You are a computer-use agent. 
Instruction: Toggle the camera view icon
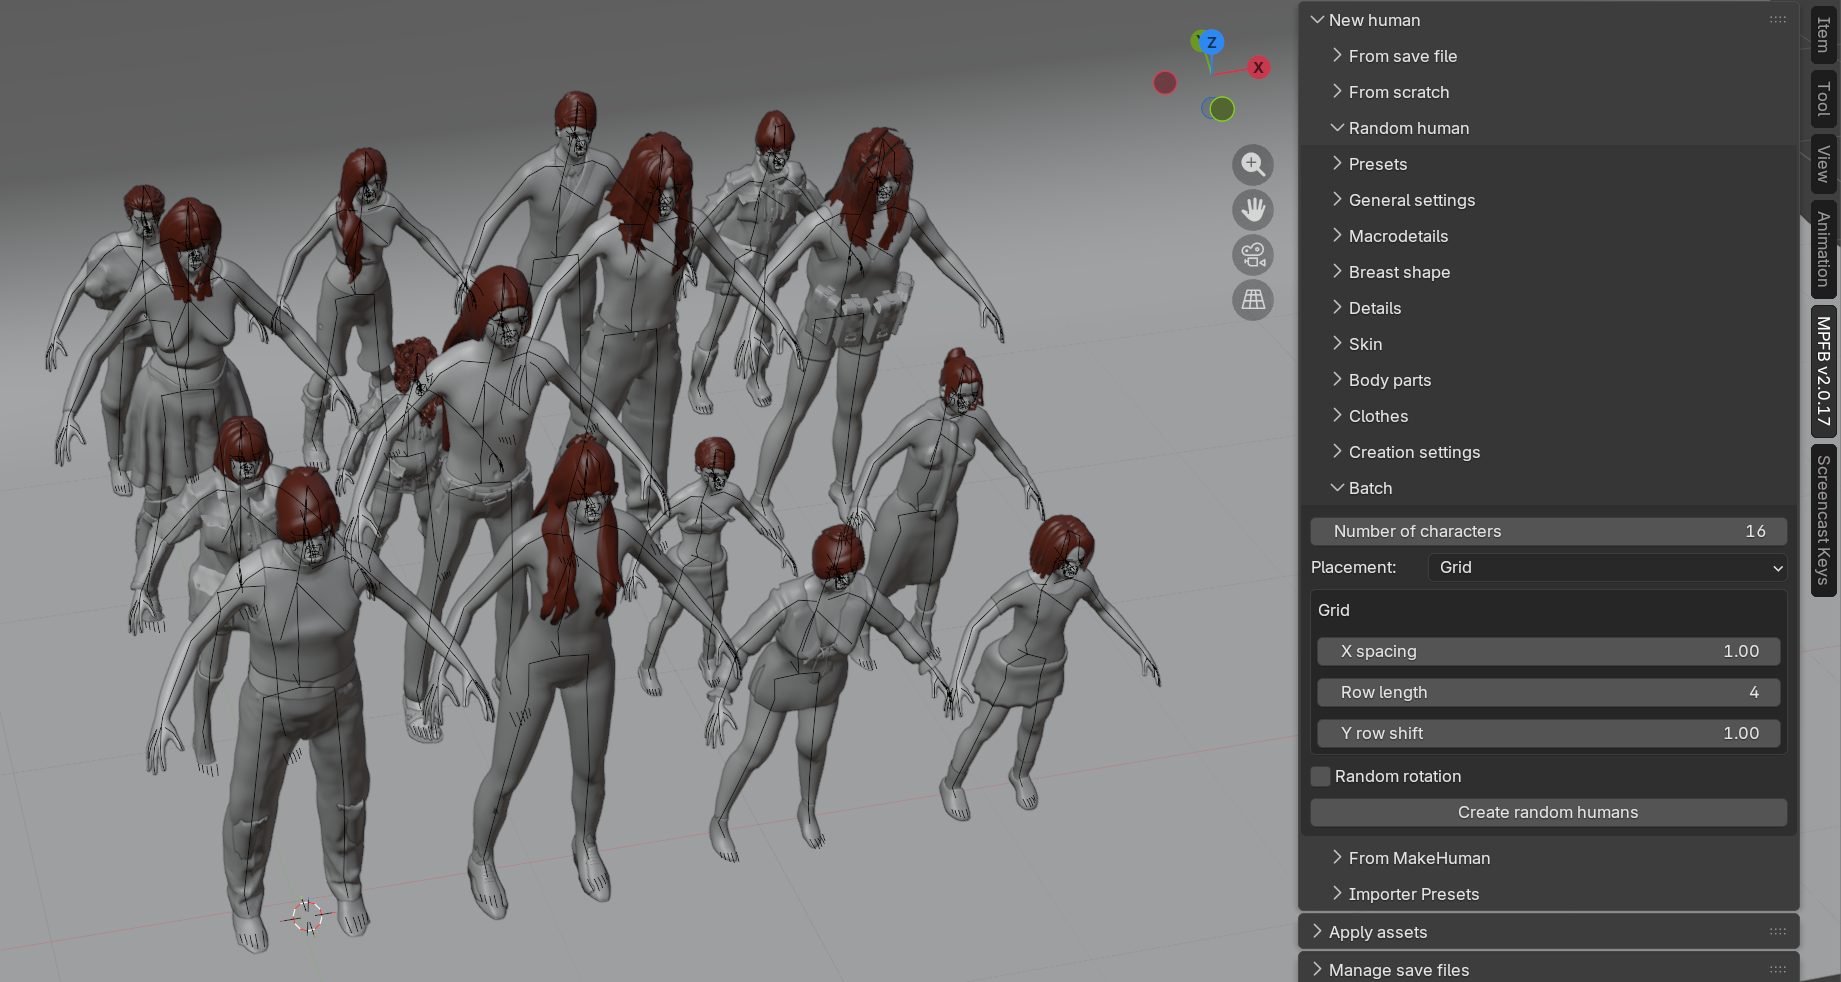point(1252,254)
